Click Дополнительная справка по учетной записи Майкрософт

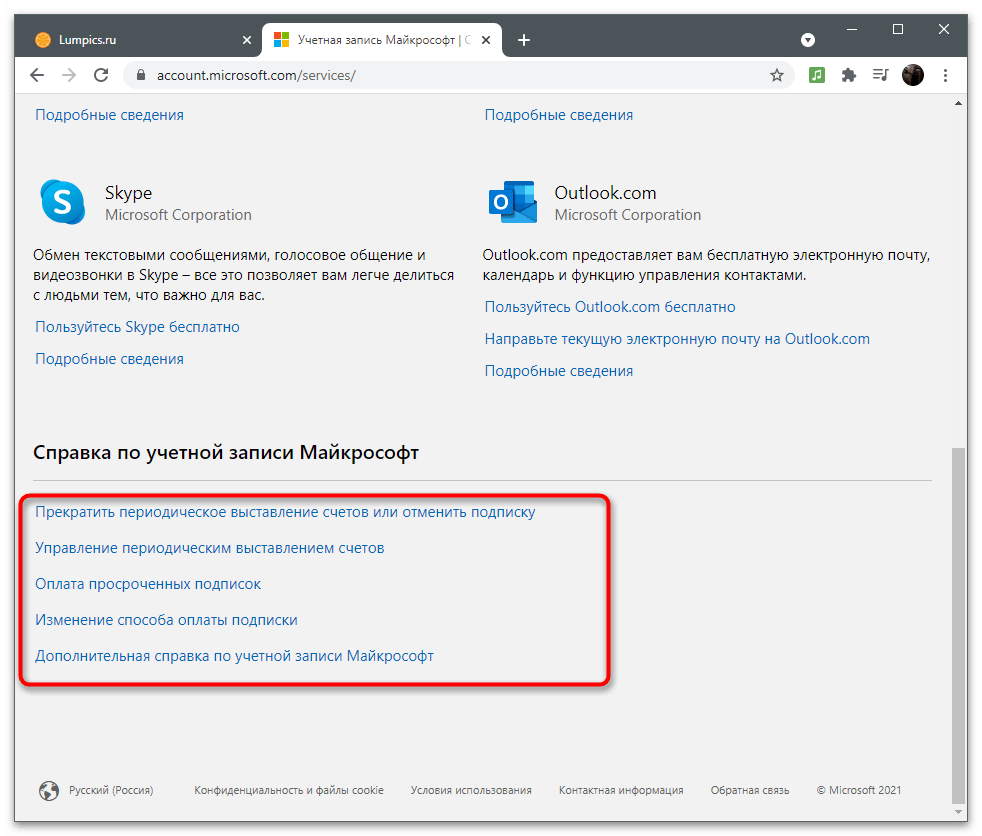pos(234,656)
